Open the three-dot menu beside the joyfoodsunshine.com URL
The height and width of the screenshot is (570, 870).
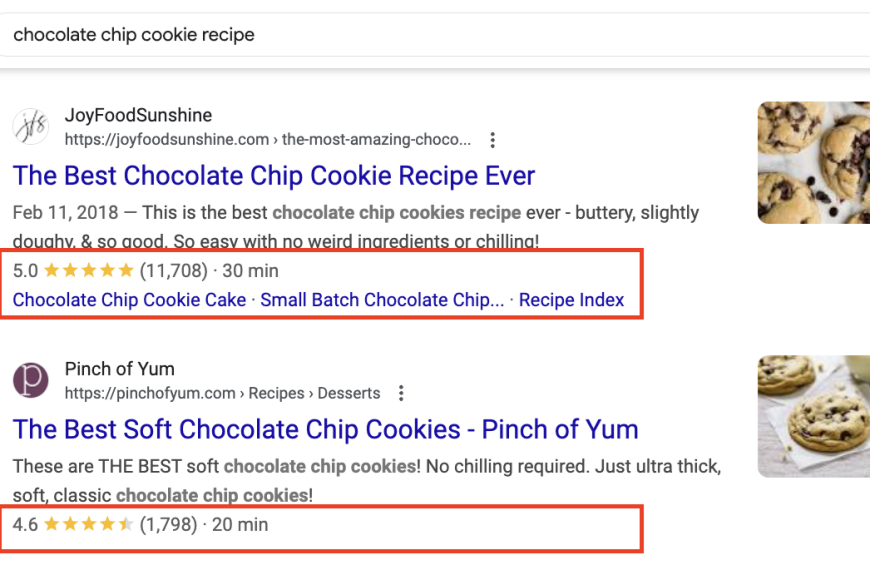pos(492,140)
